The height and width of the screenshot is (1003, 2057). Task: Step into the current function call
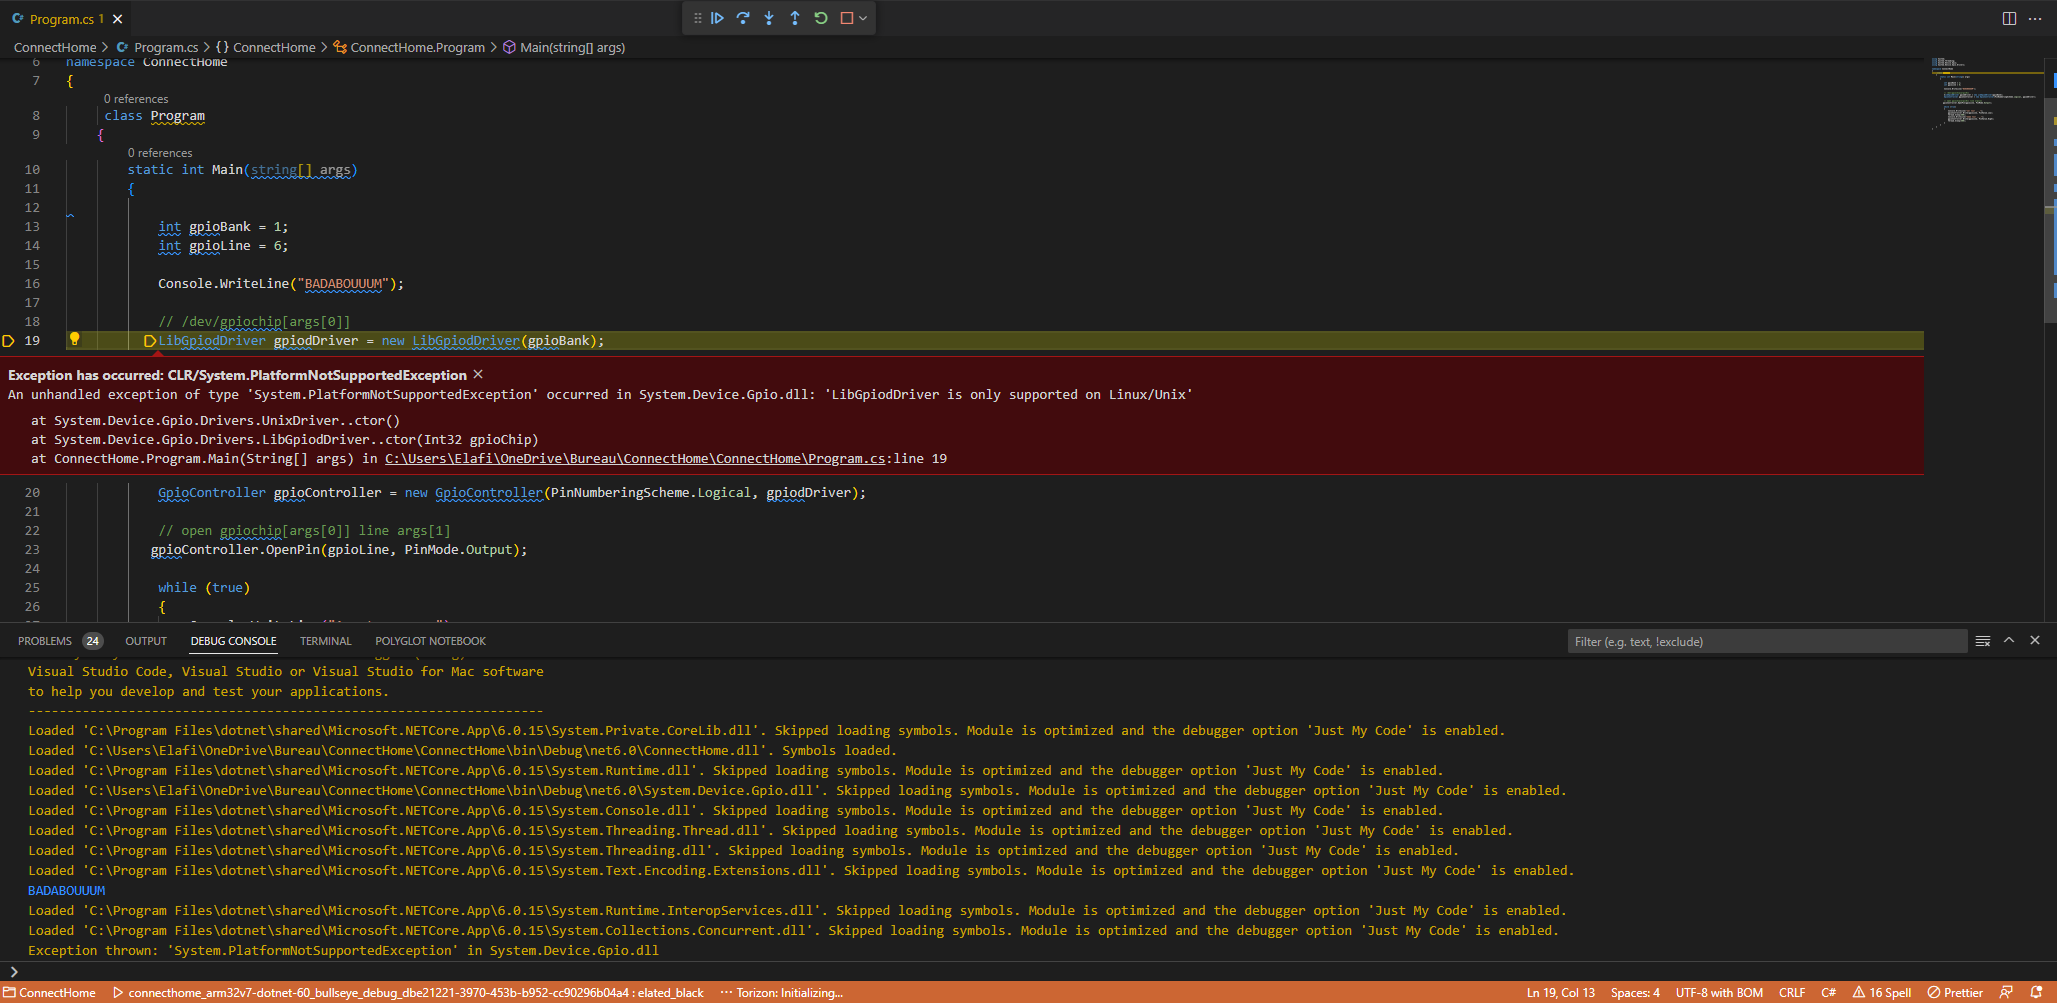click(x=769, y=18)
